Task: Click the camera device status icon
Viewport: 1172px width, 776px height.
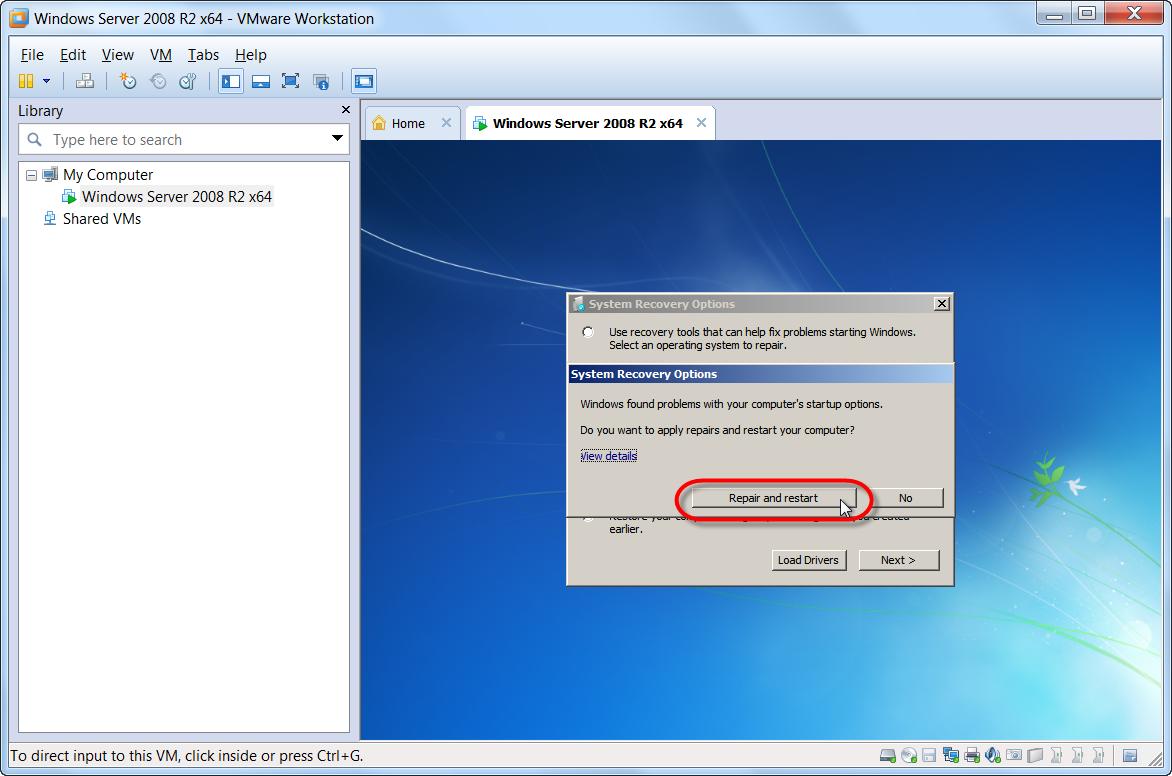Action: click(x=1014, y=755)
